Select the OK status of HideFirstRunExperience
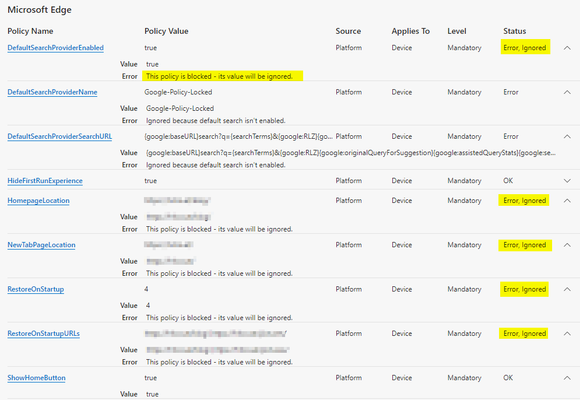 point(508,181)
